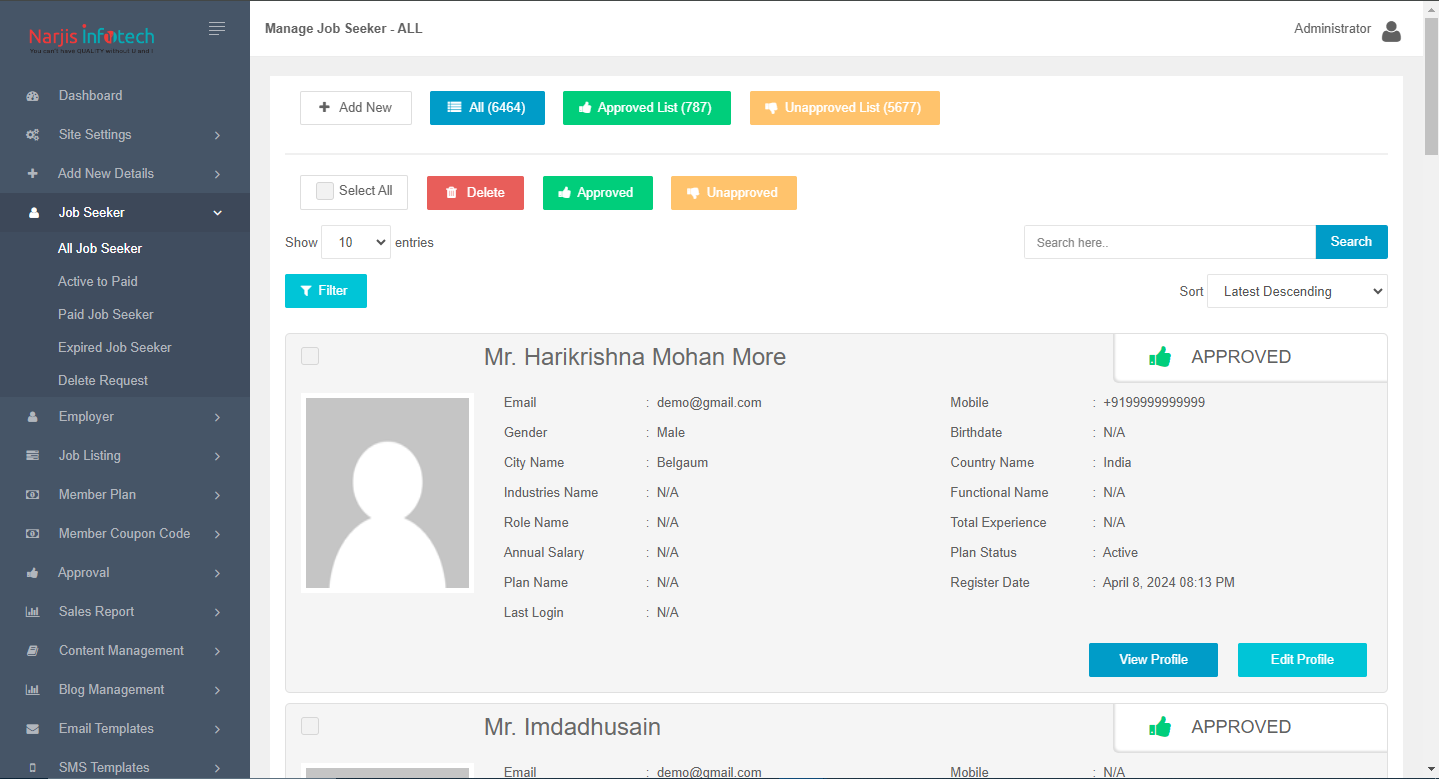Click the Site Settings gears icon
The image size is (1439, 779).
coord(33,135)
